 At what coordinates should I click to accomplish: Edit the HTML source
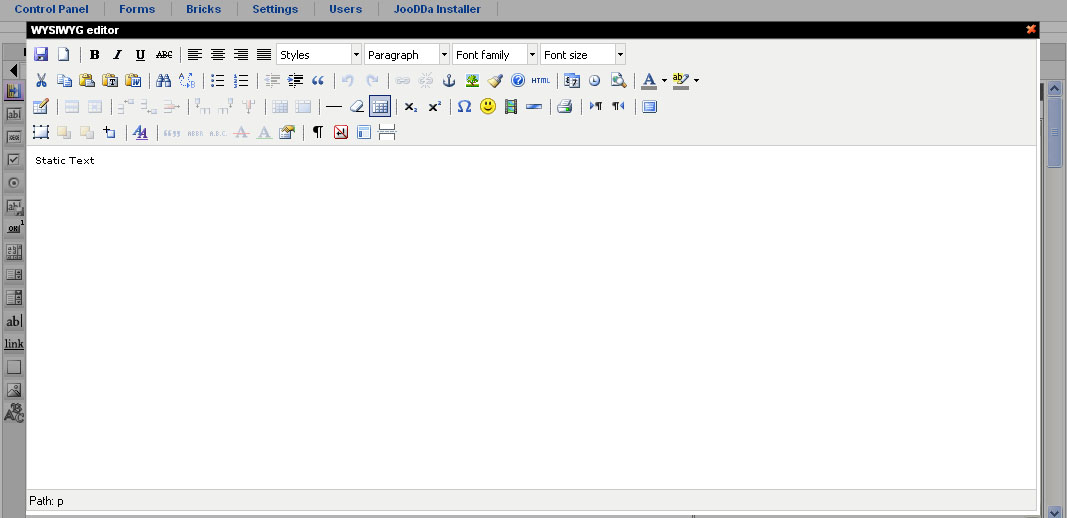[541, 80]
